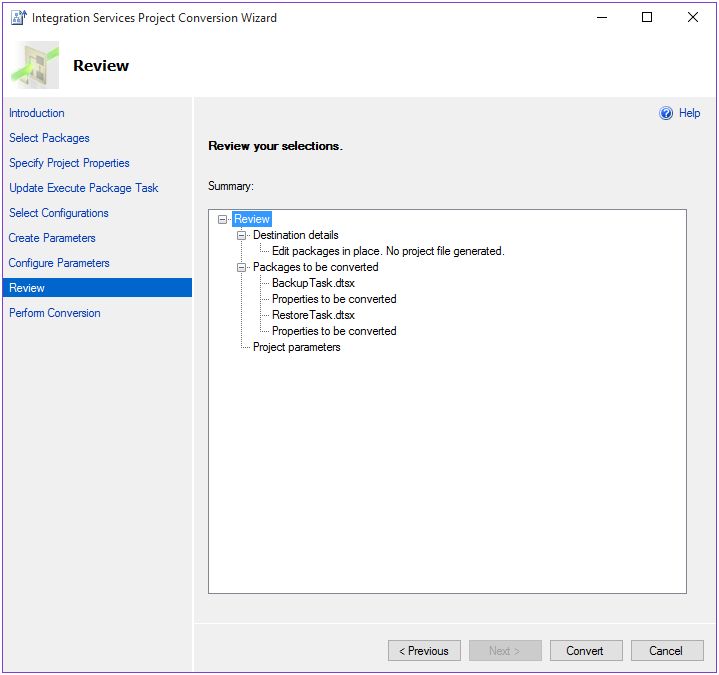
Task: Open the Help link
Action: point(689,113)
